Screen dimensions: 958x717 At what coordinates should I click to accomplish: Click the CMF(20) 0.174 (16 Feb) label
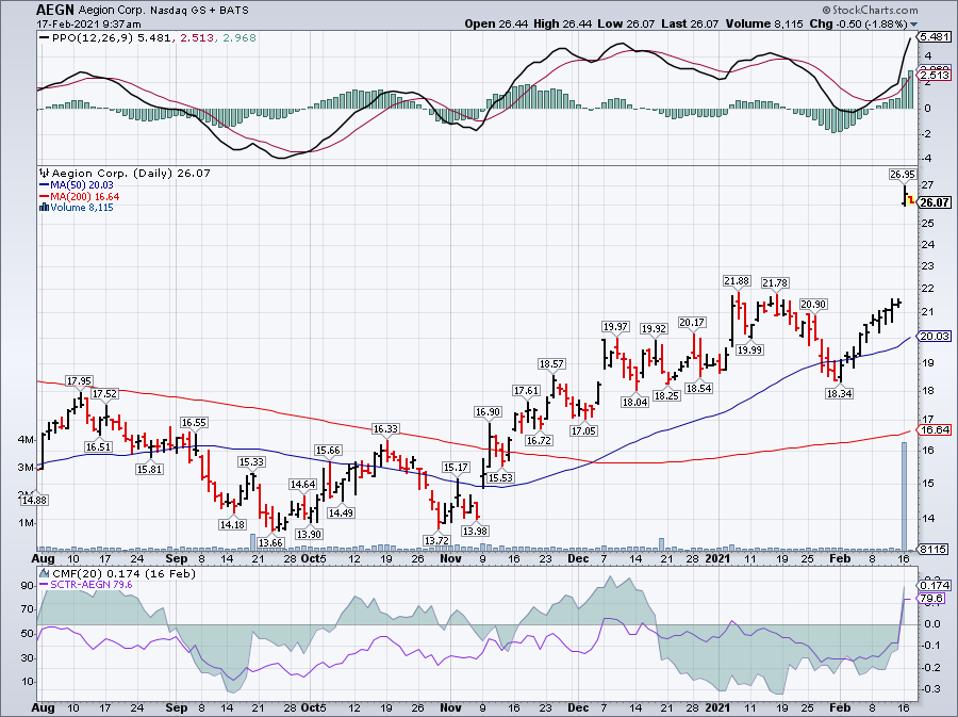coord(124,573)
